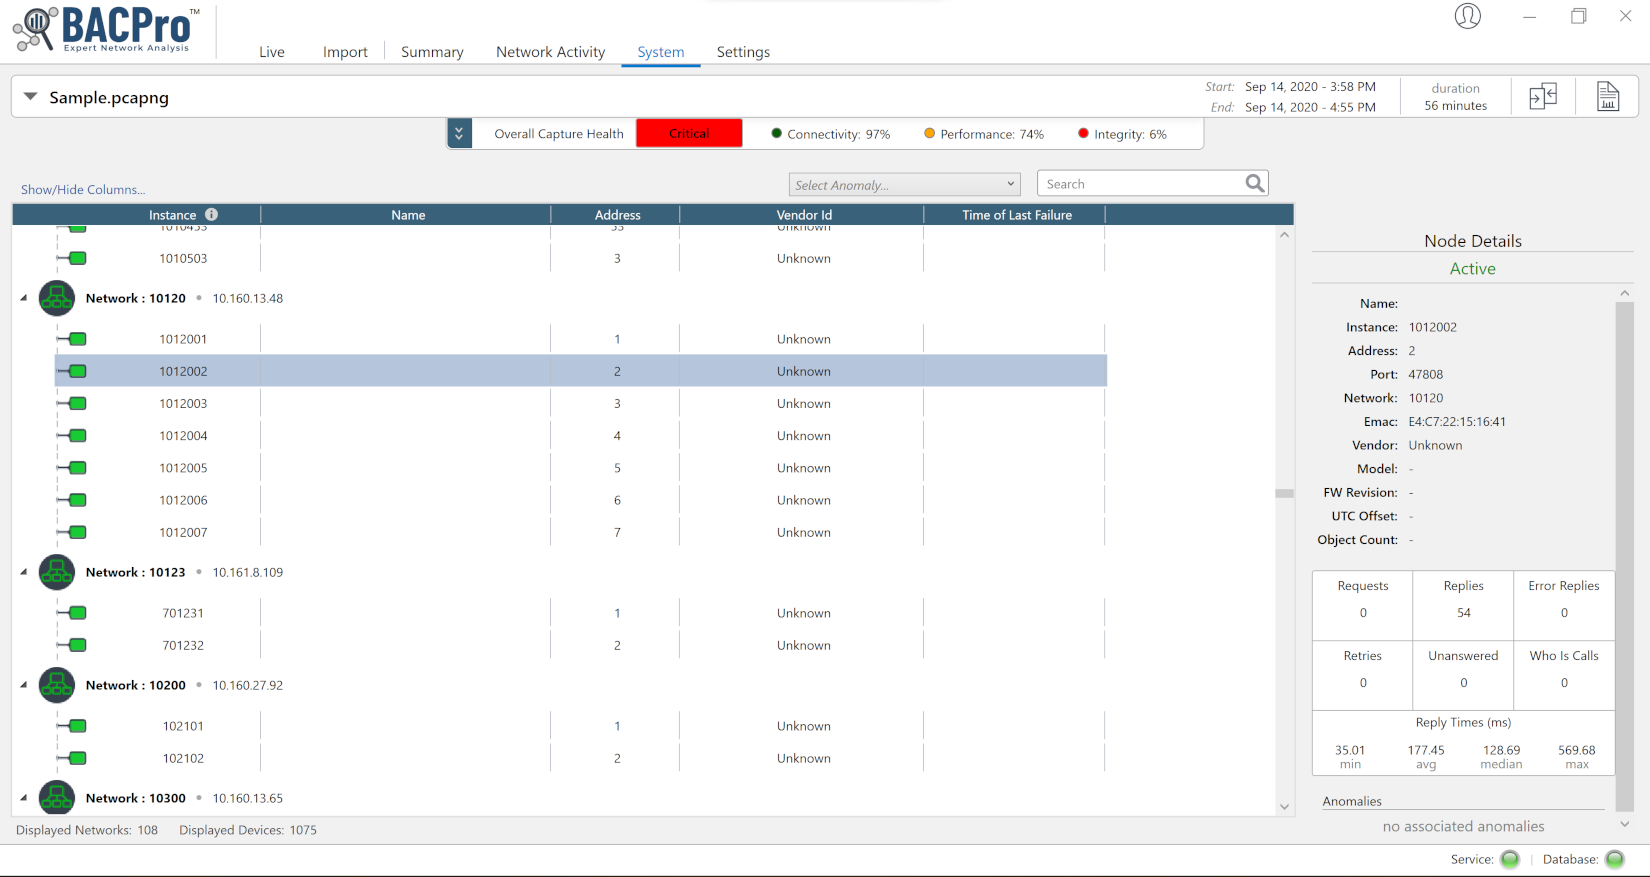Select the System tab
This screenshot has height=877, width=1650.
click(661, 52)
